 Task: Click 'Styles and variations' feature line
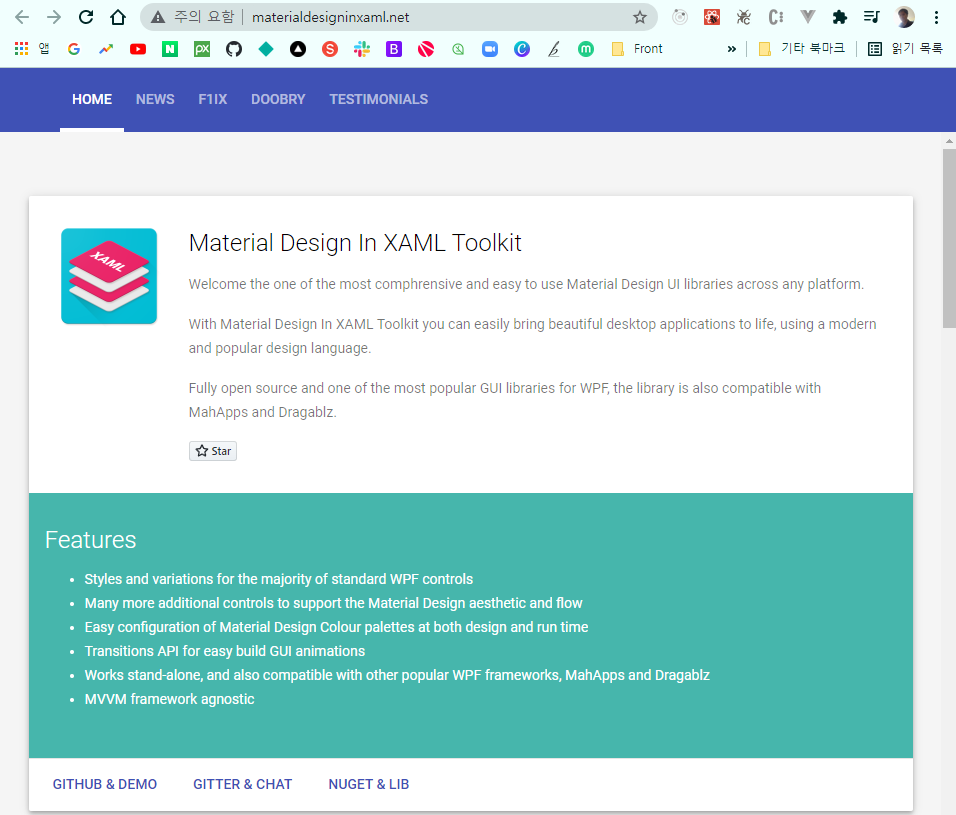(x=279, y=579)
